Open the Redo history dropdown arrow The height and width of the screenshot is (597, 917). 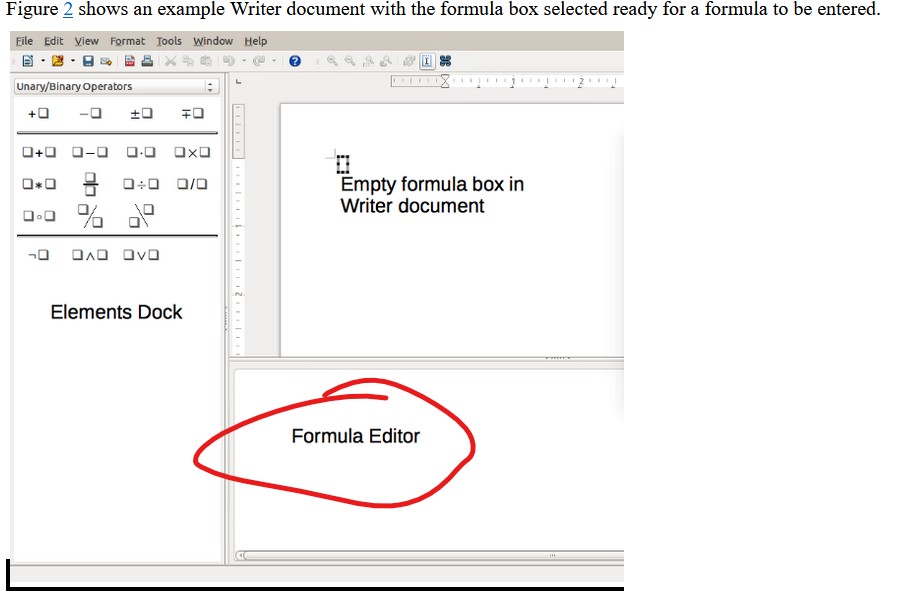point(274,60)
